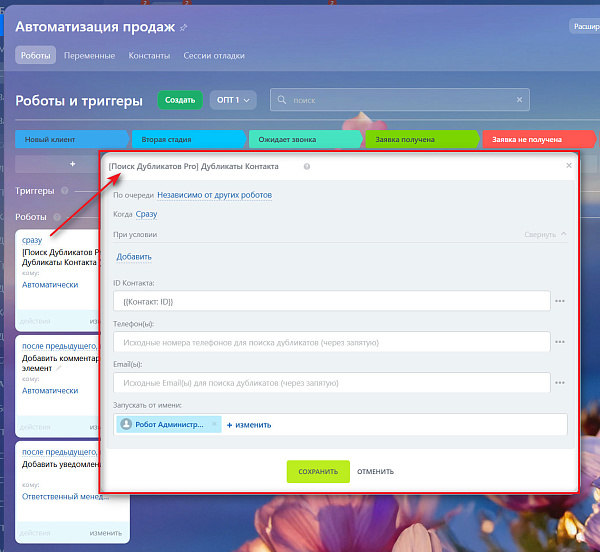Image resolution: width=600 pixels, height=552 pixels.
Task: Edit pencil icon on Добавить комментарий robot
Action: [x=59, y=368]
